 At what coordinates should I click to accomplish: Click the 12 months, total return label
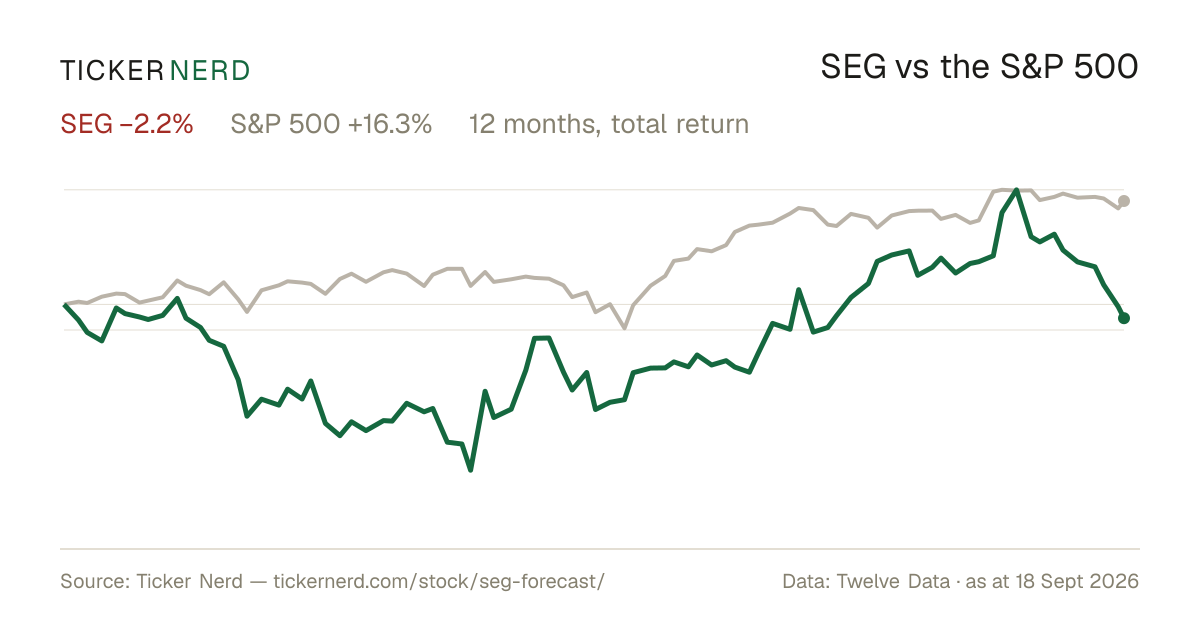tap(609, 125)
